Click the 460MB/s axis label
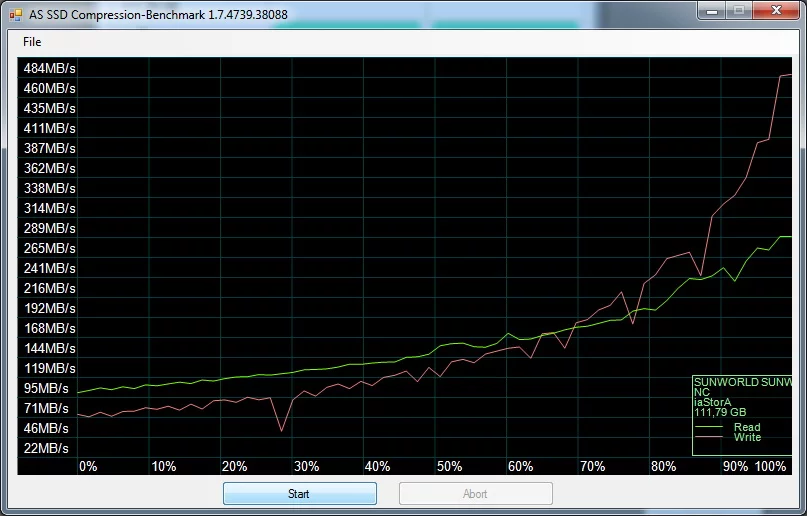The height and width of the screenshot is (516, 807). point(49,88)
